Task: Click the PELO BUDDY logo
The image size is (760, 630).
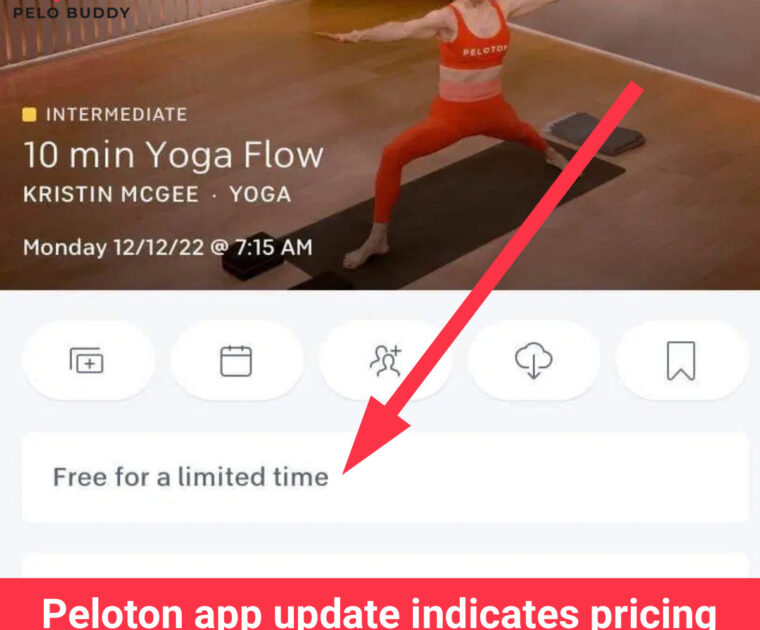Action: tap(72, 12)
